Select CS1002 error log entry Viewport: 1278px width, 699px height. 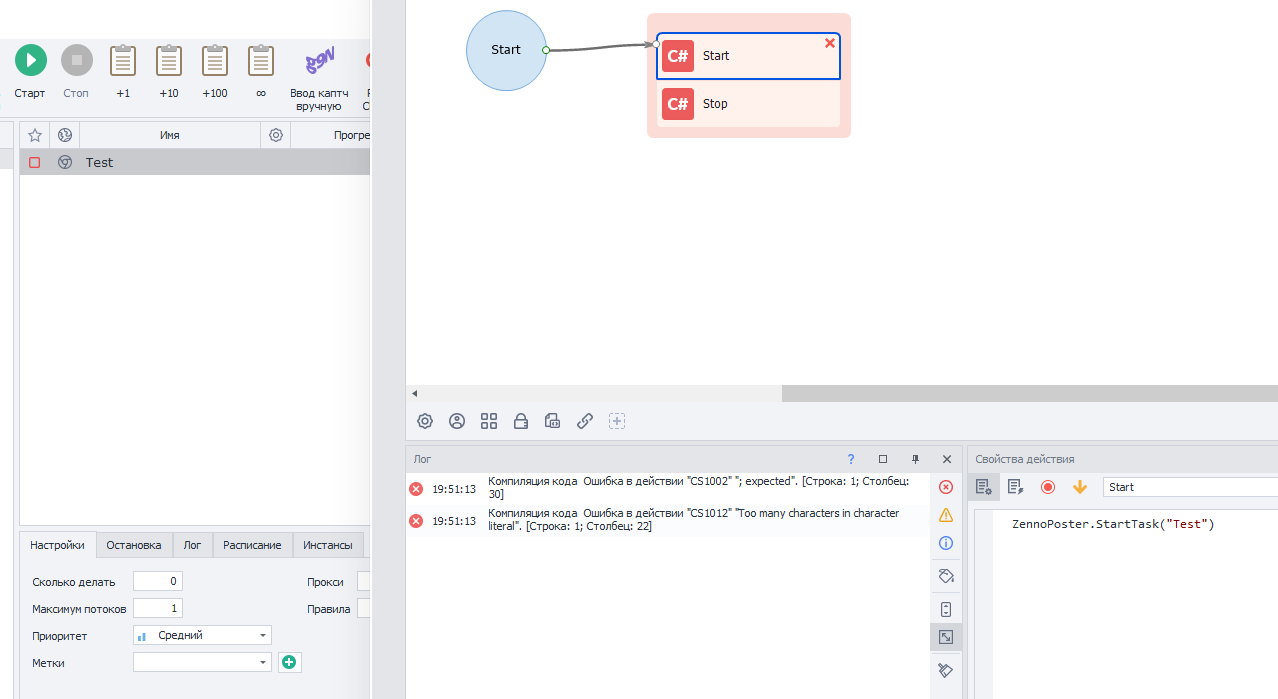(x=668, y=488)
